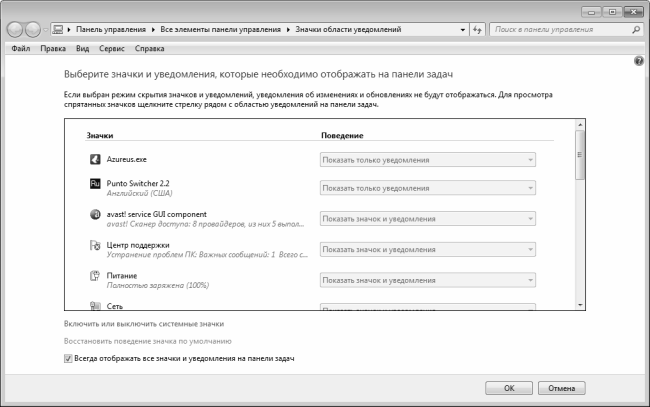Open the Сервис menu
The width and height of the screenshot is (650, 407).
click(112, 47)
